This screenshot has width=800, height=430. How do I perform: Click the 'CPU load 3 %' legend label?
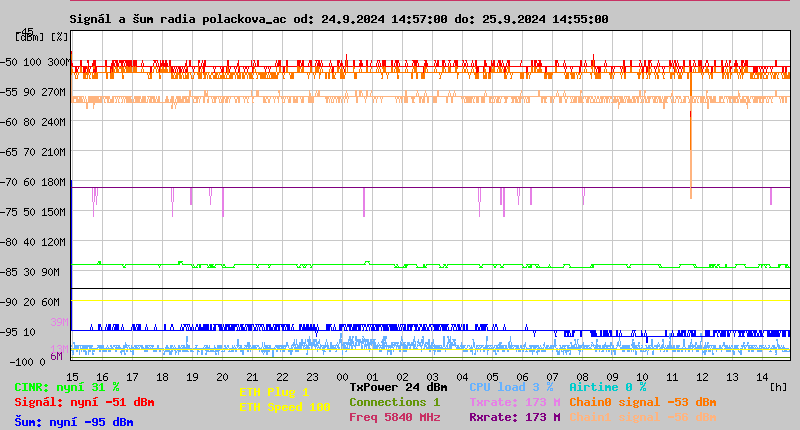click(x=511, y=387)
